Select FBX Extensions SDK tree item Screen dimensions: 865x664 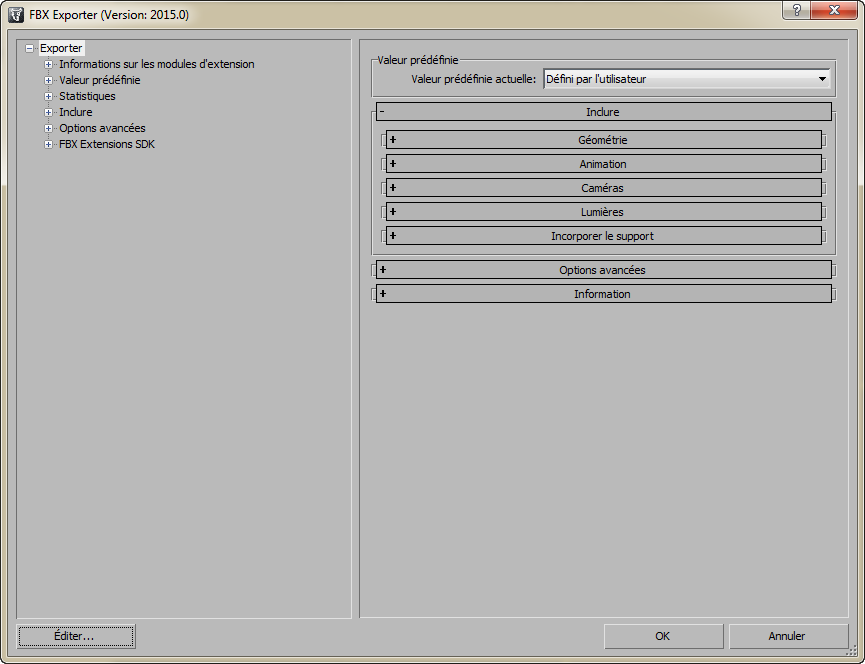coord(107,144)
